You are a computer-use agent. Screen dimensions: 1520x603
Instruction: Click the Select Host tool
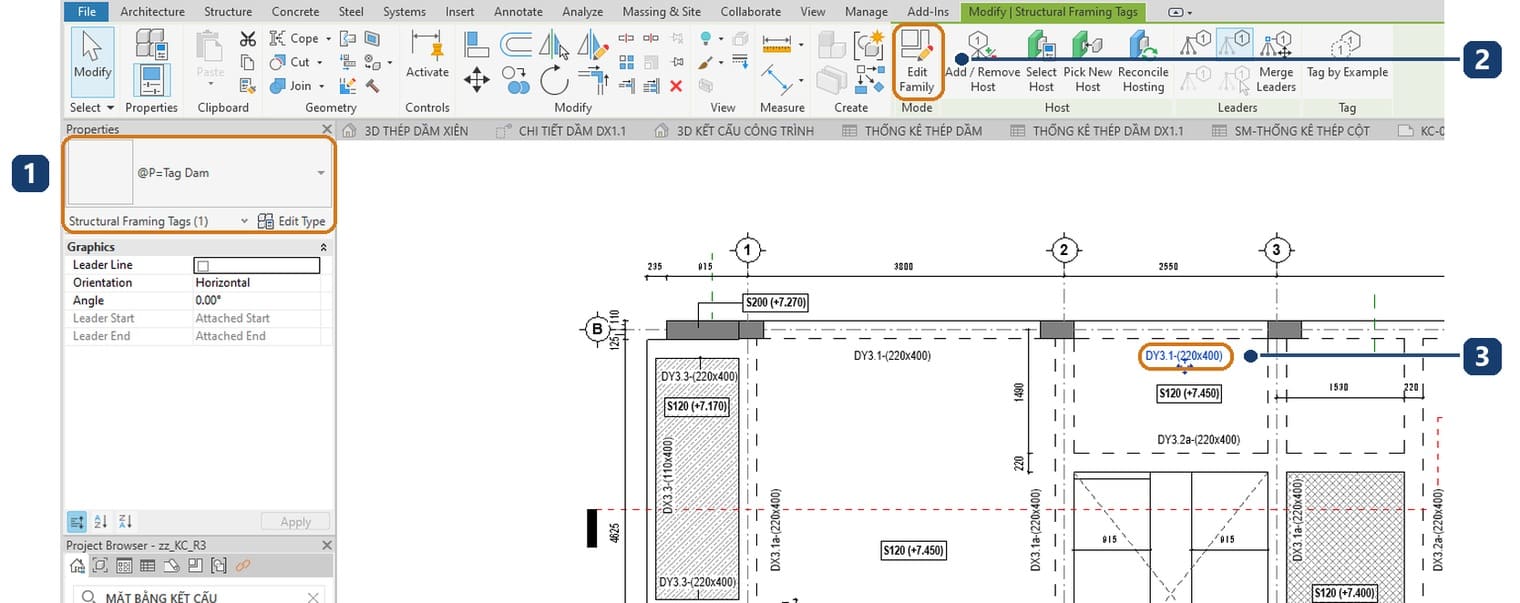coord(1041,61)
